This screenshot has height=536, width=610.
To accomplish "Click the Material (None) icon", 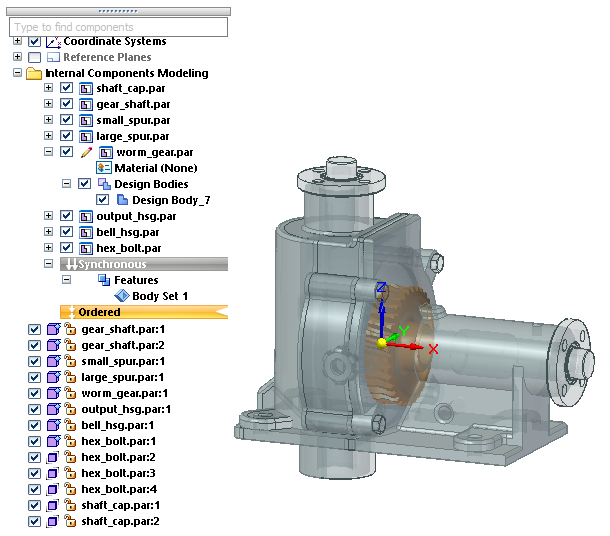I will (x=103, y=168).
